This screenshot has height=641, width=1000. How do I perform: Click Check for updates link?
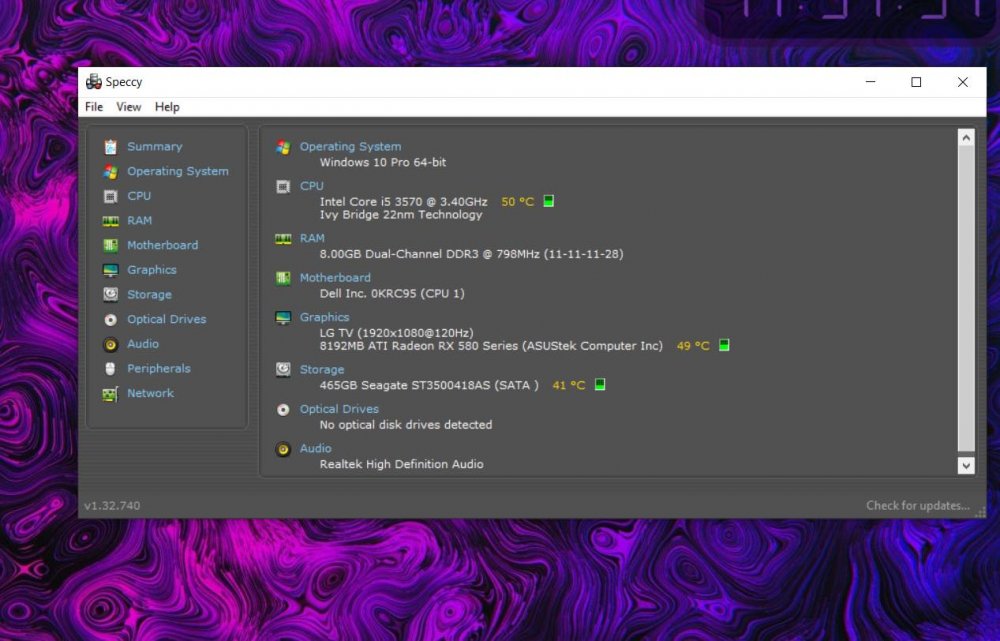pyautogui.click(x=918, y=506)
